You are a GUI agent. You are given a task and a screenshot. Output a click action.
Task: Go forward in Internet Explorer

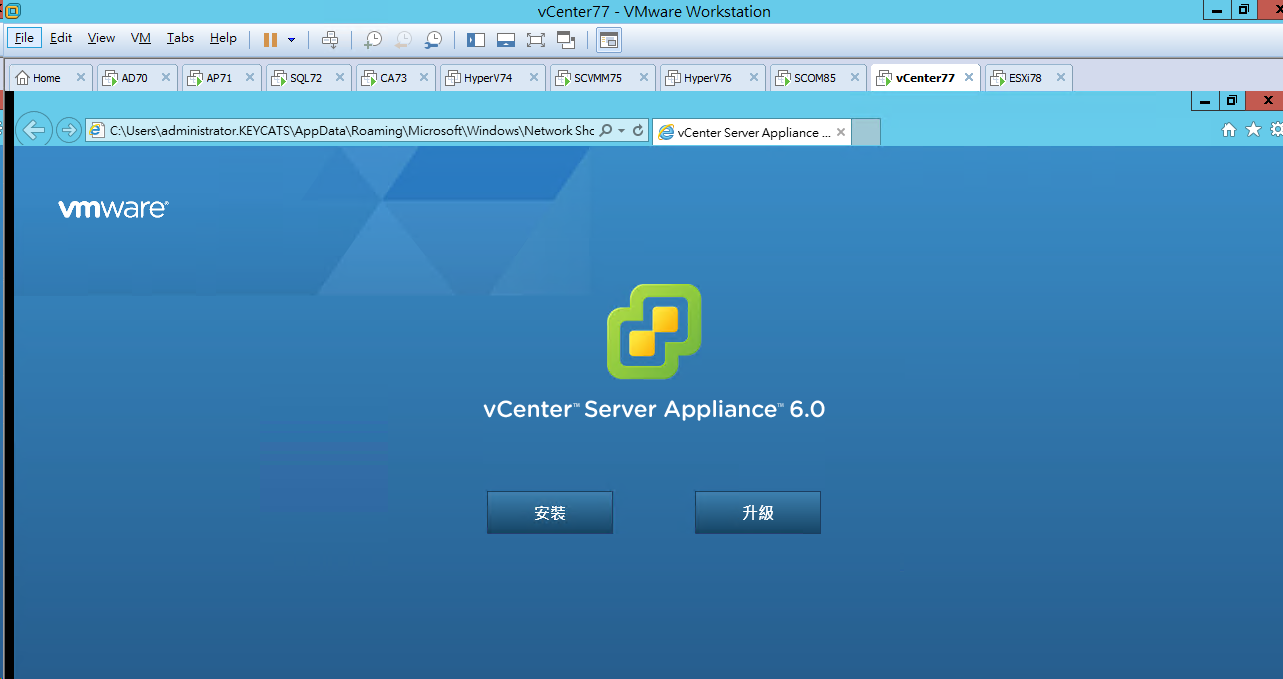pyautogui.click(x=68, y=130)
